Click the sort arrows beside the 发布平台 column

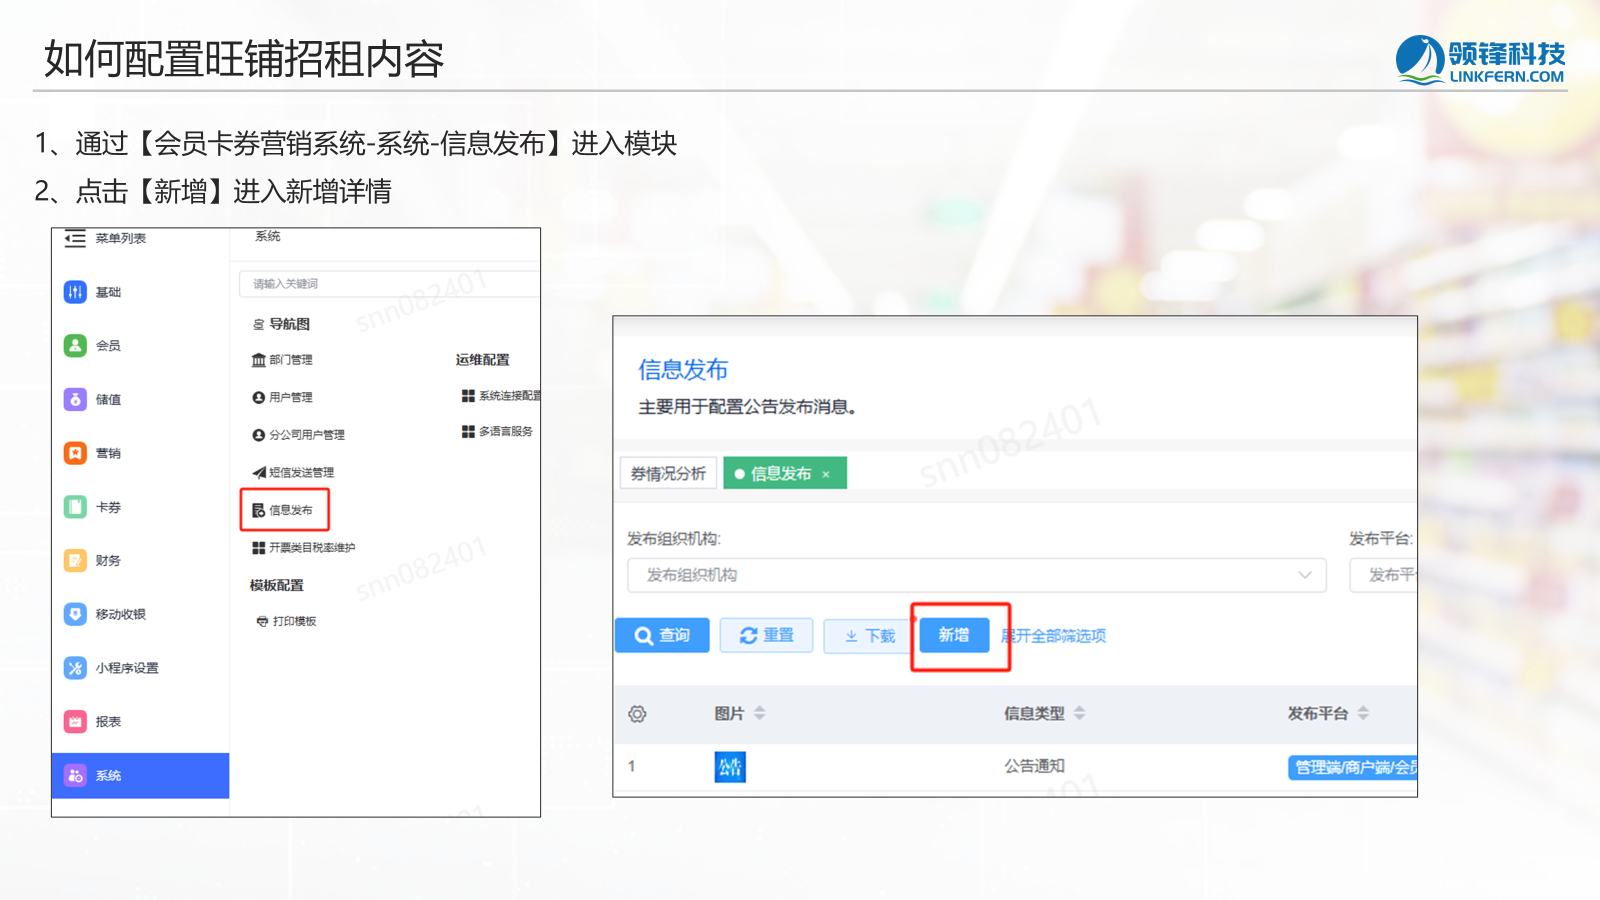click(1363, 713)
